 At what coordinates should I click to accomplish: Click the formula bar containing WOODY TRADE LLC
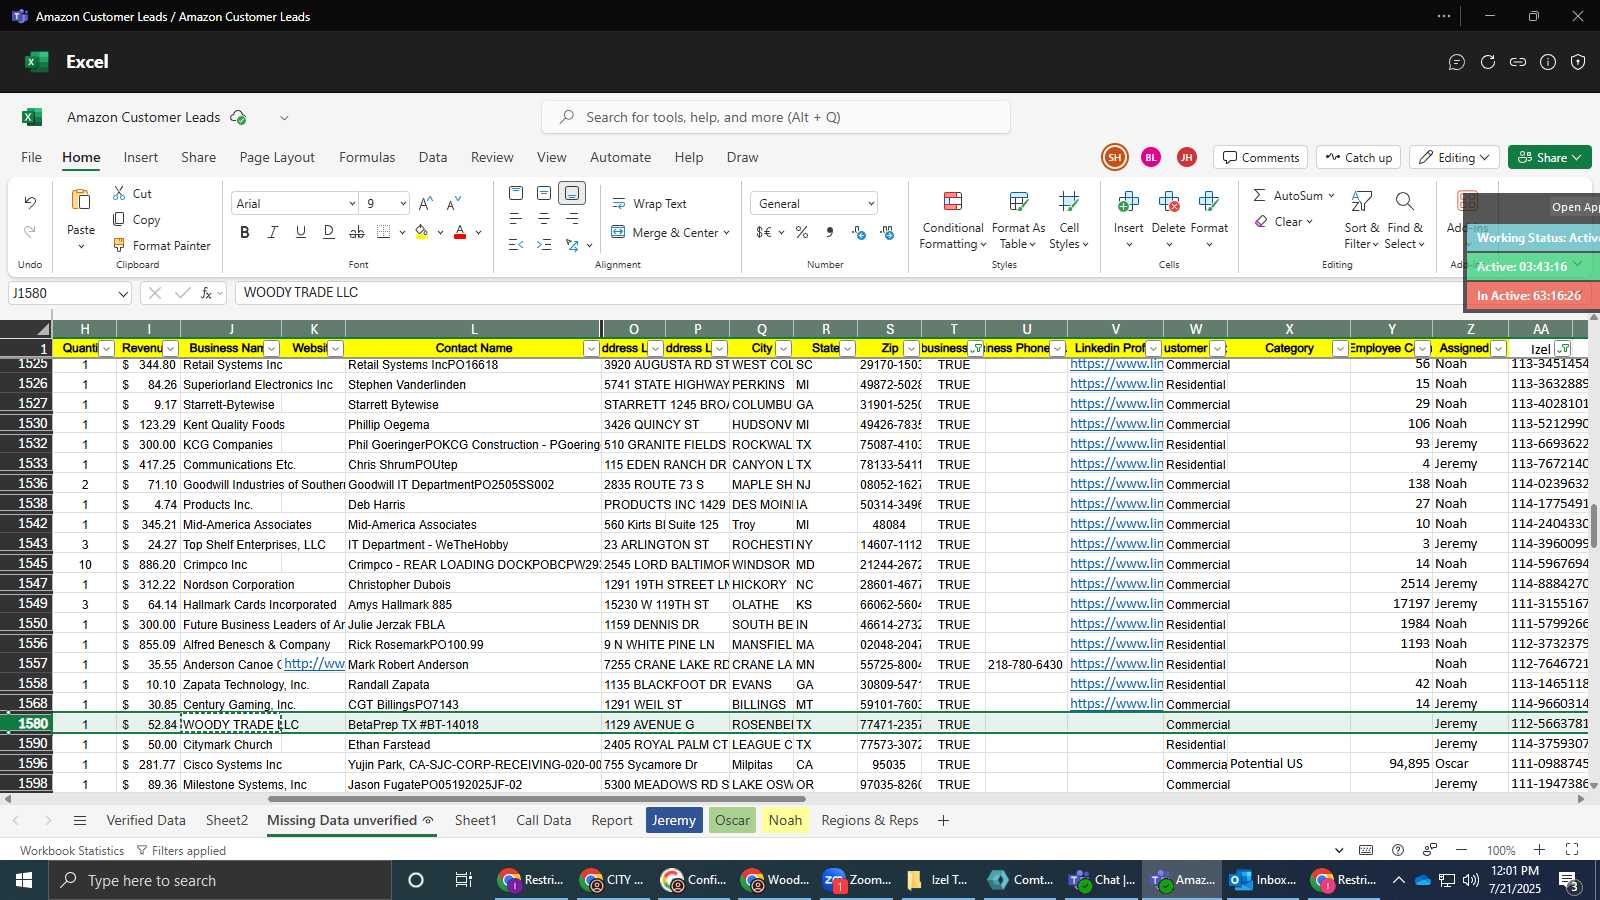pyautogui.click(x=850, y=293)
